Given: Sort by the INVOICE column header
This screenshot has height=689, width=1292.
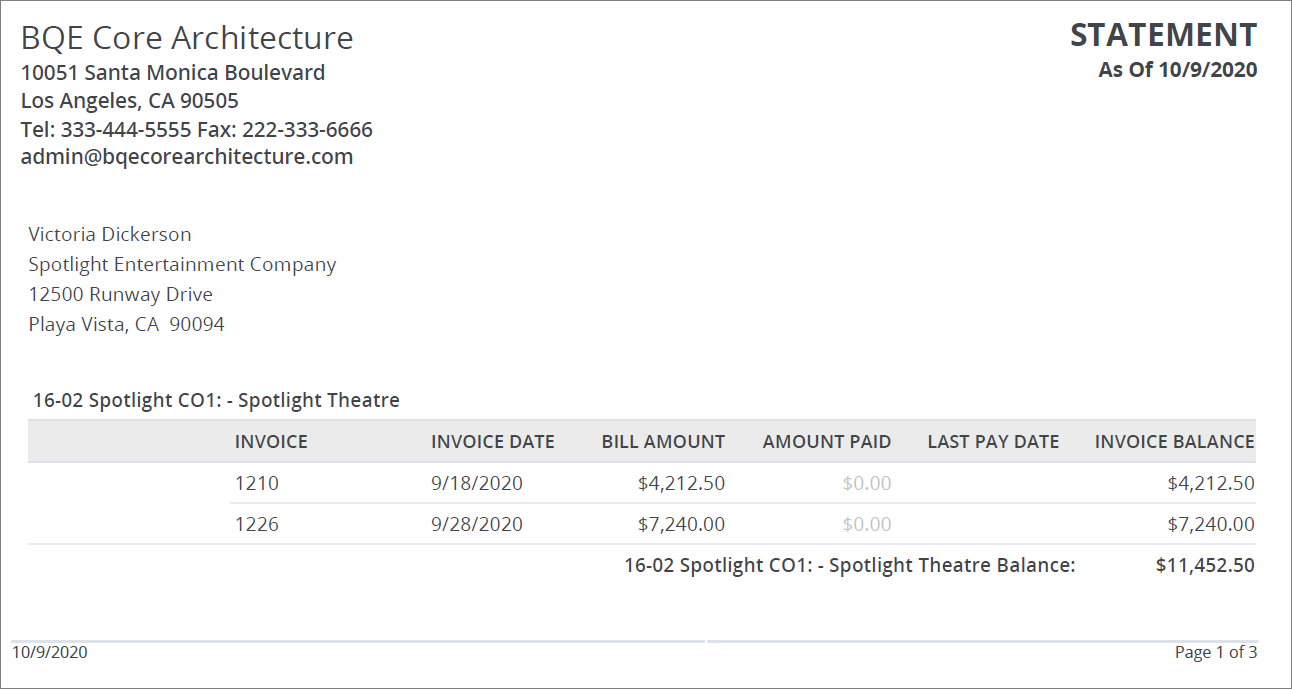Looking at the screenshot, I should (x=271, y=441).
